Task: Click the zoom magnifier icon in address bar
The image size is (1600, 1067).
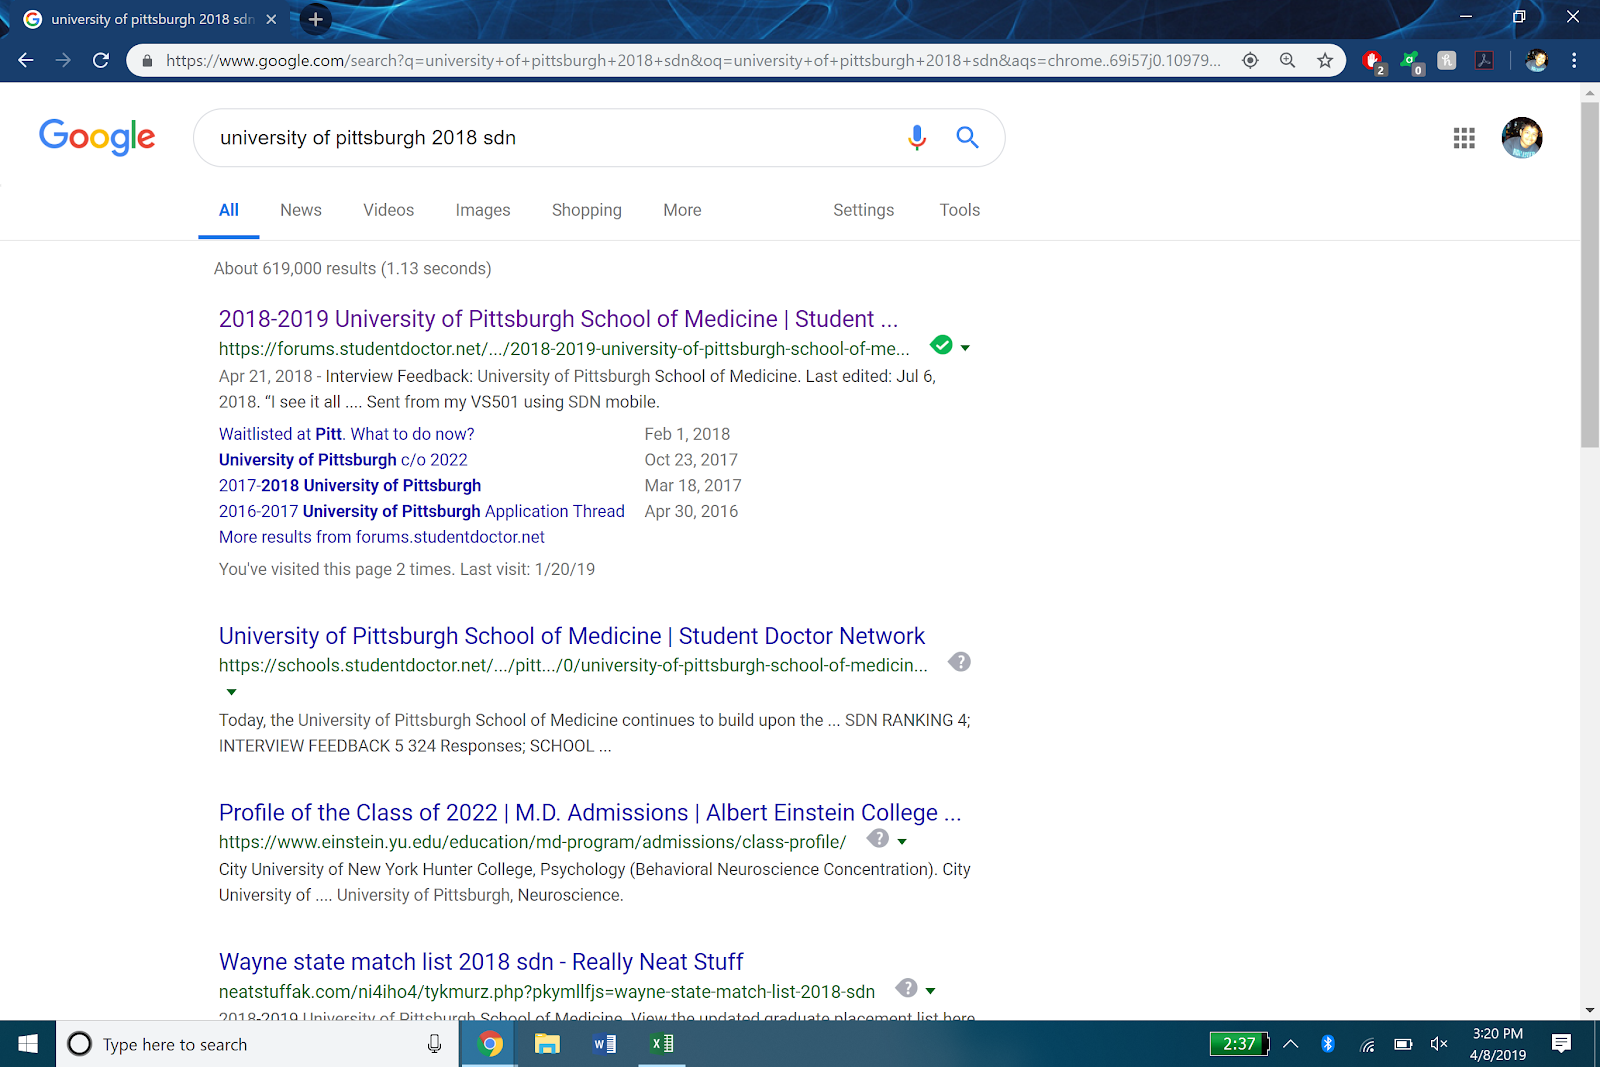Action: (x=1288, y=60)
